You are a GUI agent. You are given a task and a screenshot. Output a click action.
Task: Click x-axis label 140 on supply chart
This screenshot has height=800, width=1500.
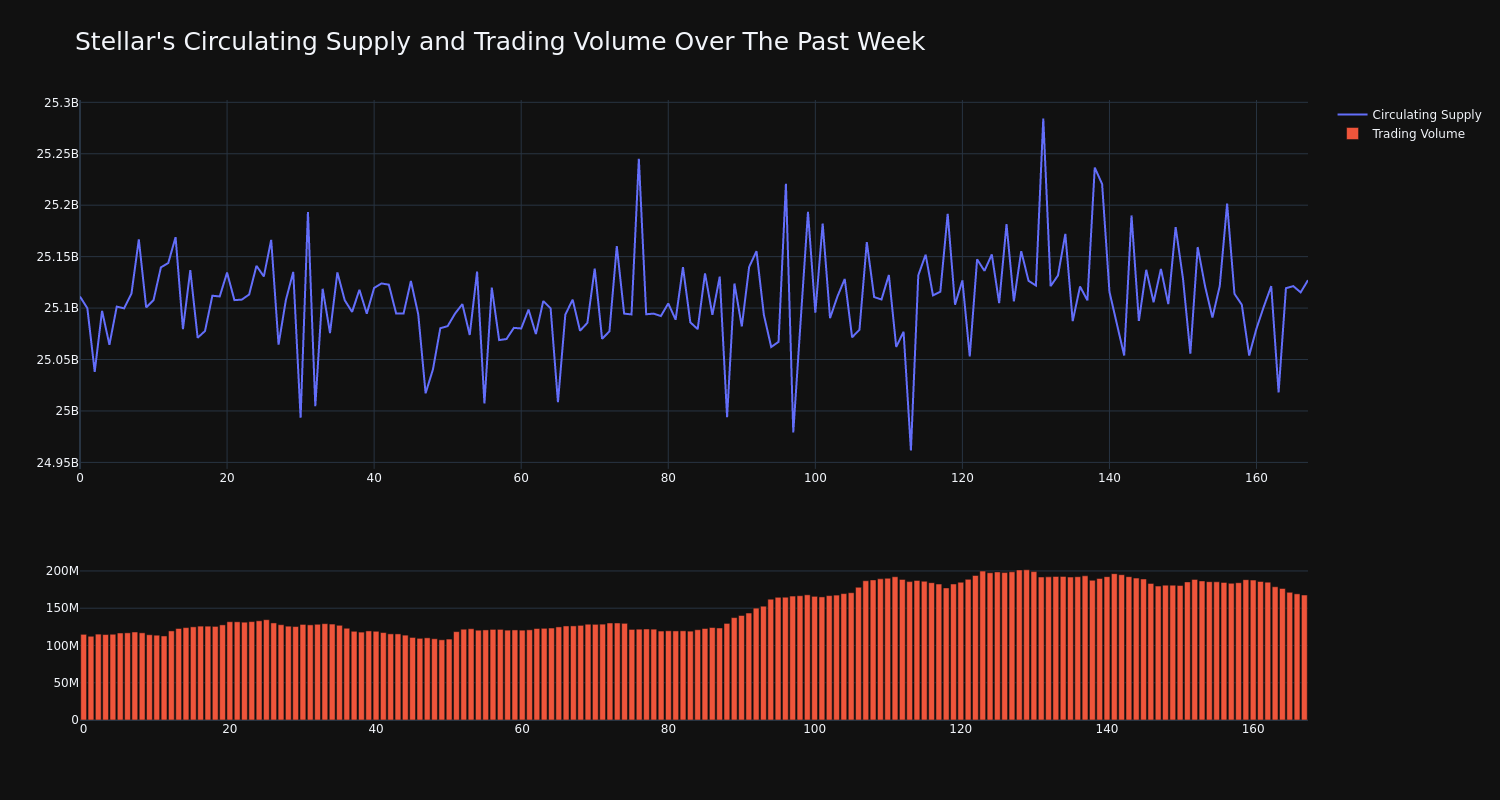1109,478
